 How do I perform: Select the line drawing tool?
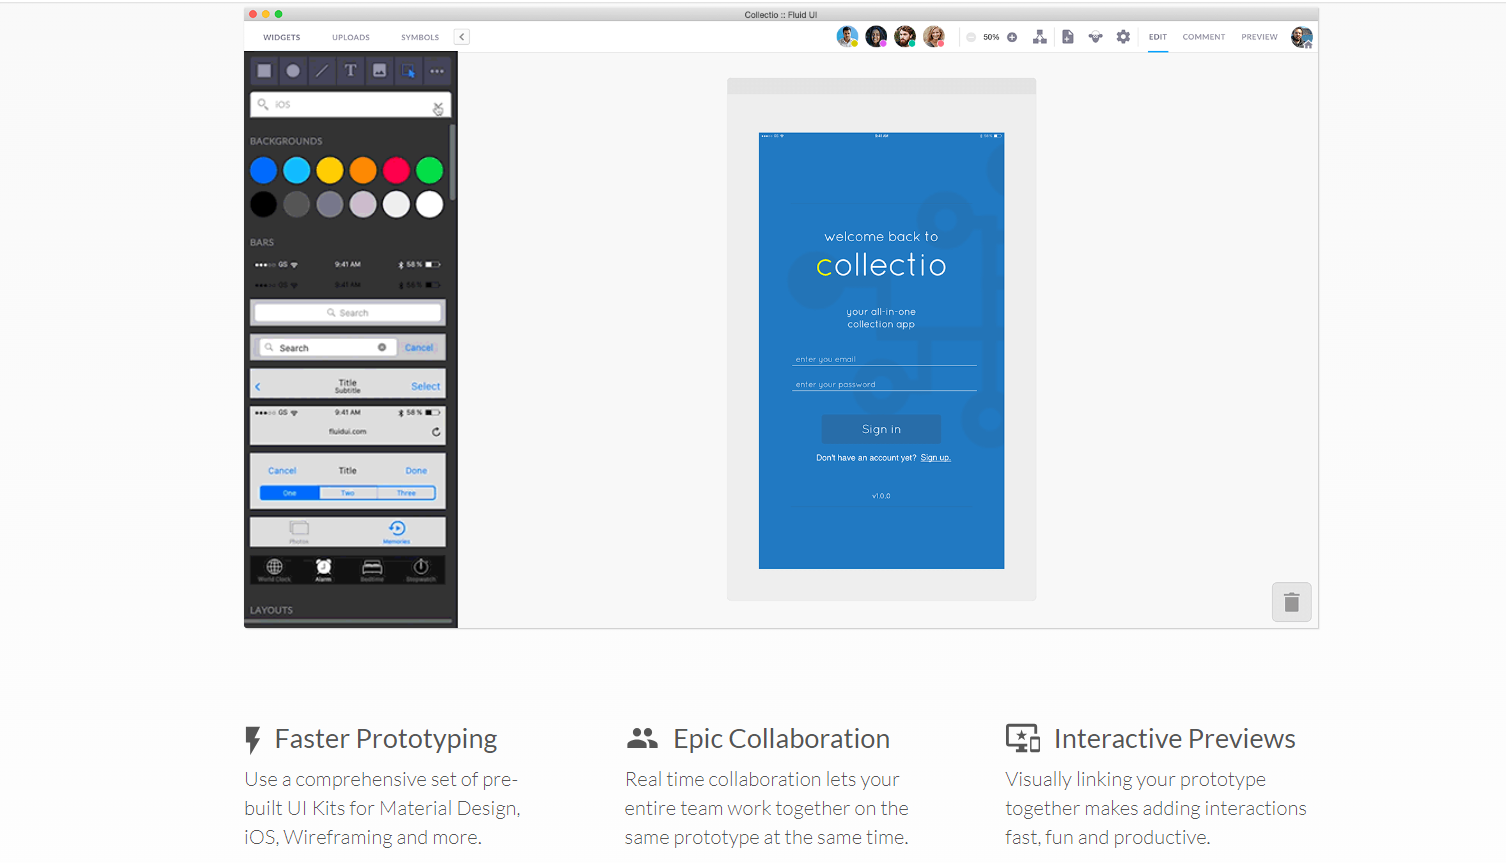click(322, 71)
